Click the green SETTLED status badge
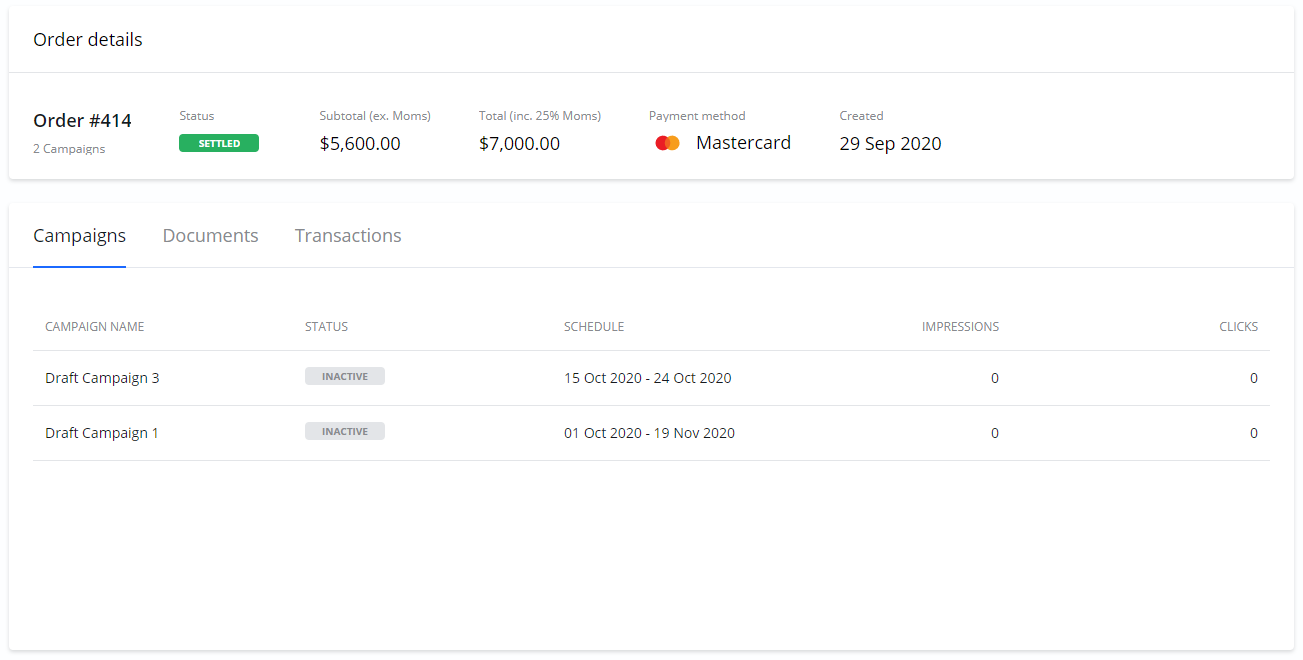The width and height of the screenshot is (1303, 660). (219, 143)
